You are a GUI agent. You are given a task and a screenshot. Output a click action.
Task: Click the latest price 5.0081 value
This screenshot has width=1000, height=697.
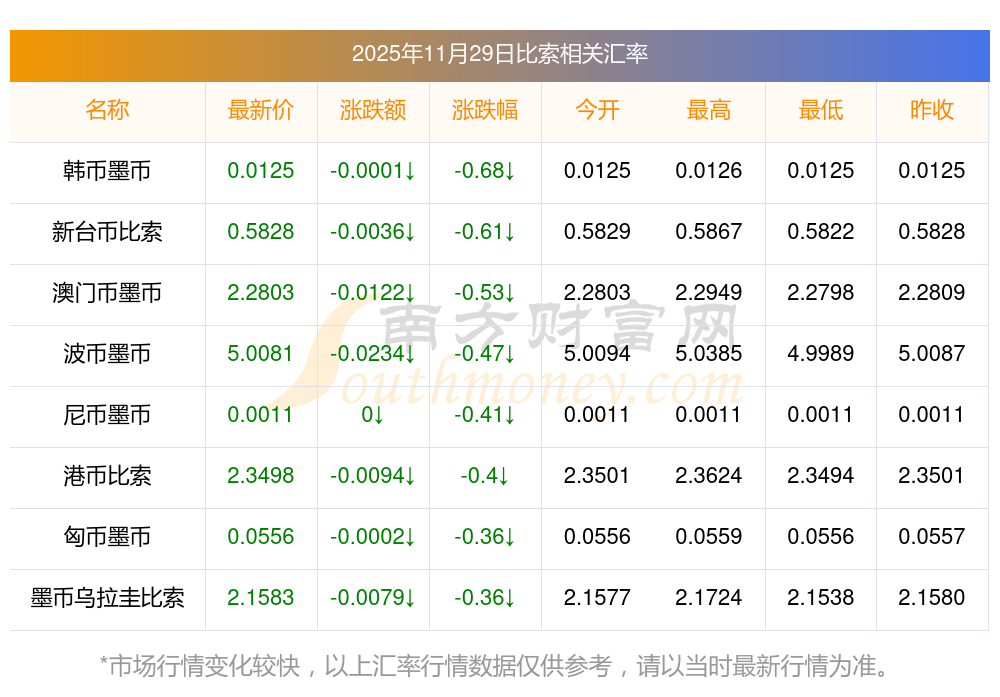[261, 354]
